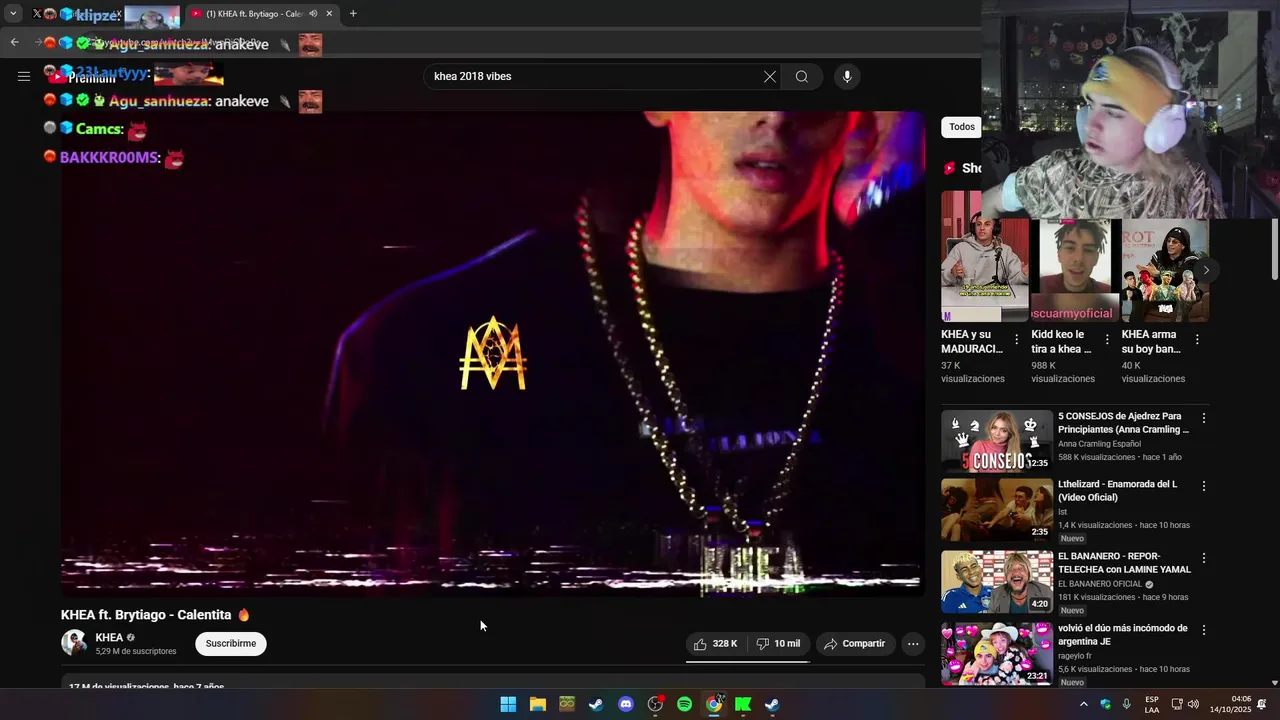Click the video player to pause playback

(493, 354)
